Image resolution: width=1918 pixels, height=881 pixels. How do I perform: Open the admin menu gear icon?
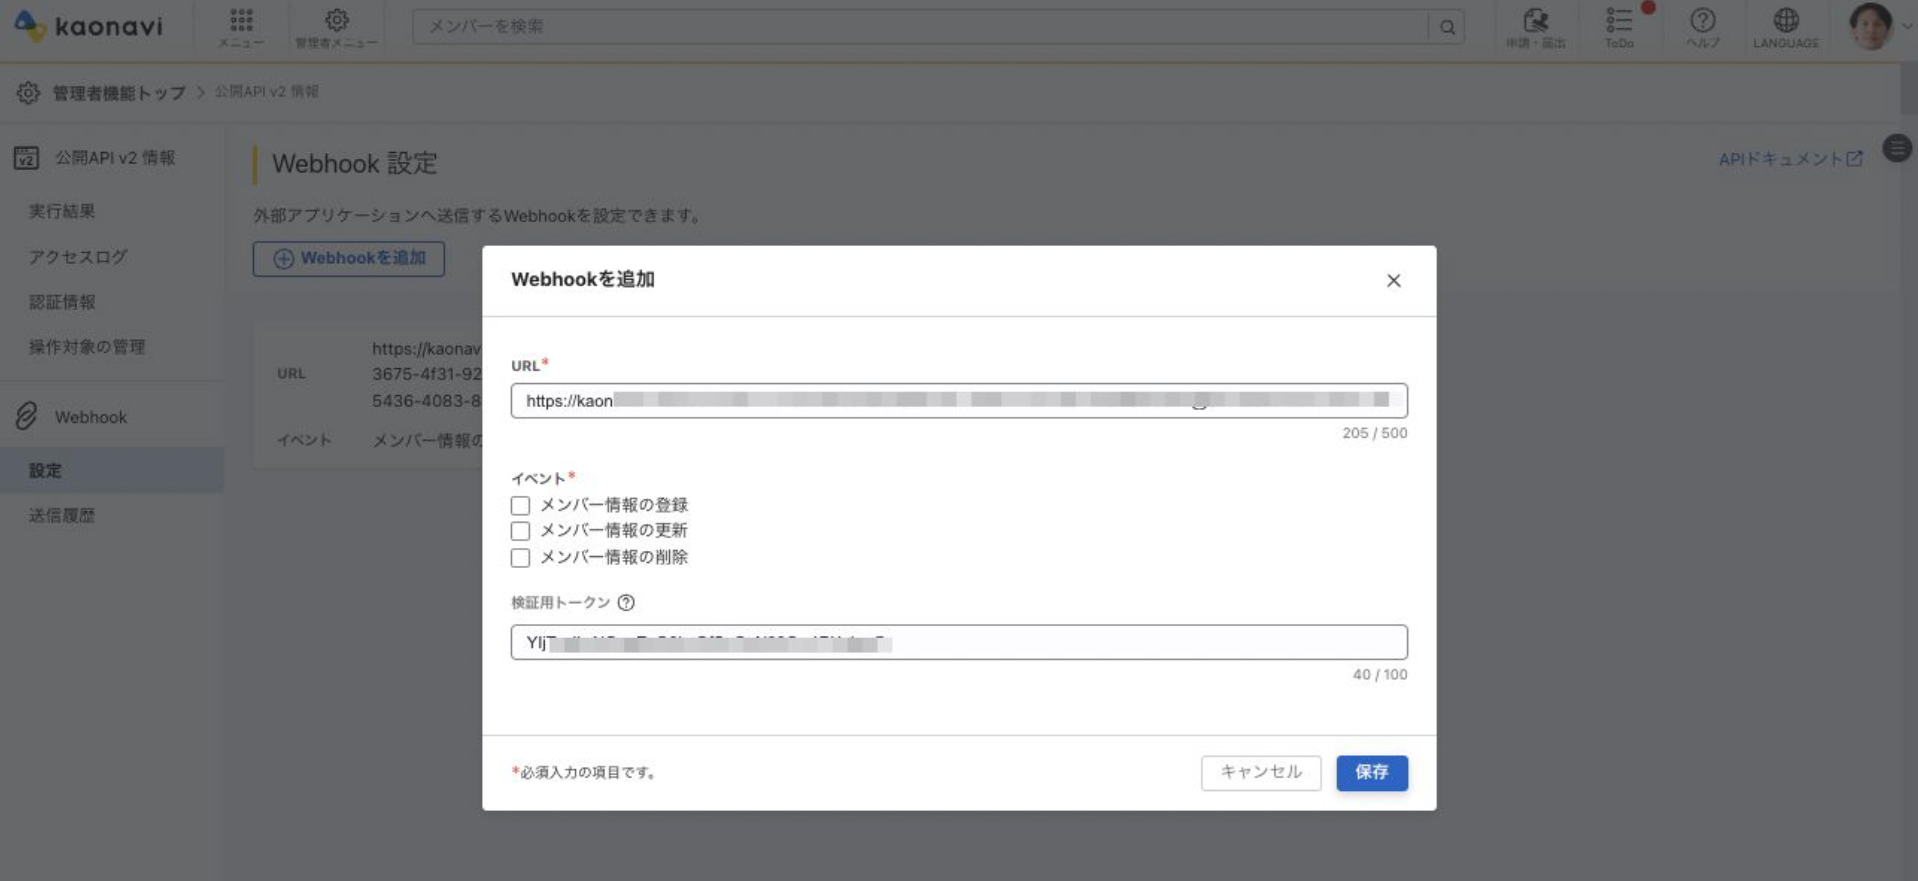pos(337,20)
